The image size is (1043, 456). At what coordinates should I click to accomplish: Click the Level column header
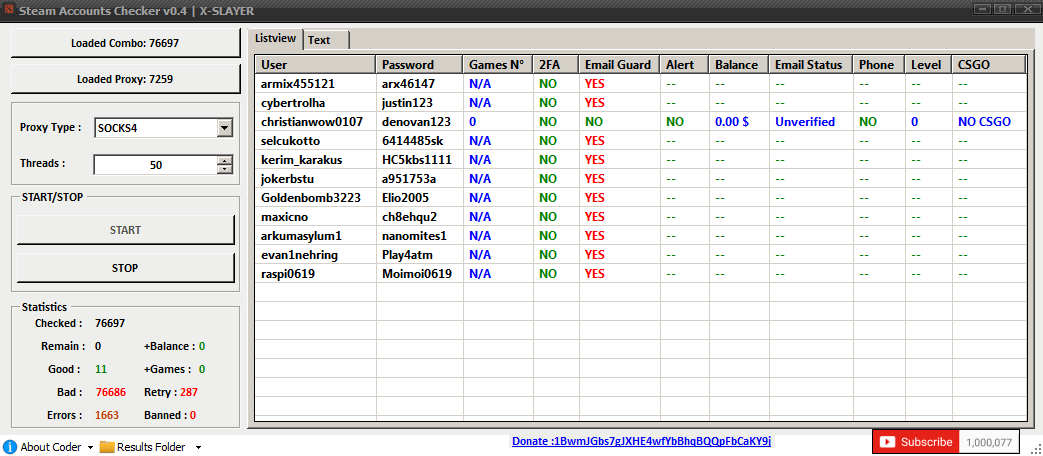[928, 64]
